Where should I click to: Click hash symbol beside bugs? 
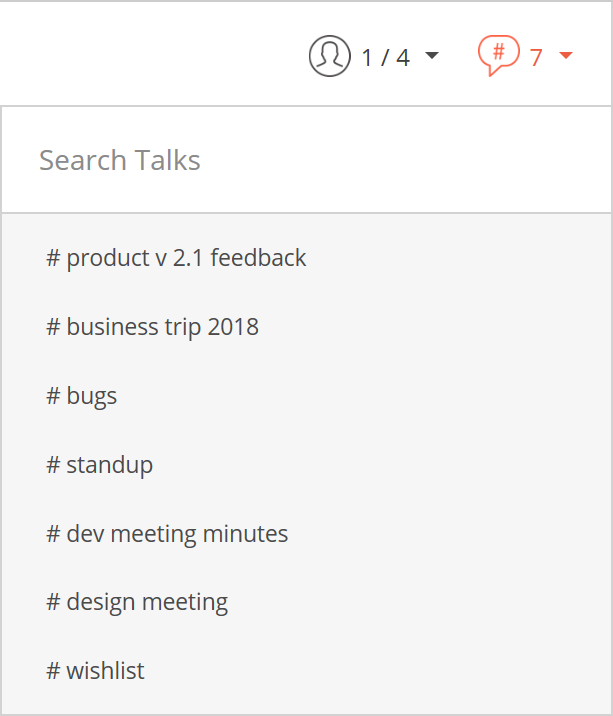(53, 395)
